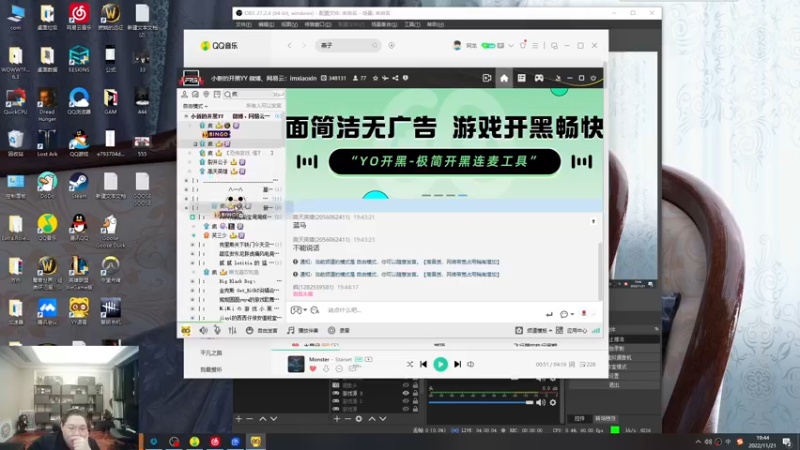Expand the Big Black Dog sub-channel
Viewport: 800px width, 450px height.
[x=193, y=281]
